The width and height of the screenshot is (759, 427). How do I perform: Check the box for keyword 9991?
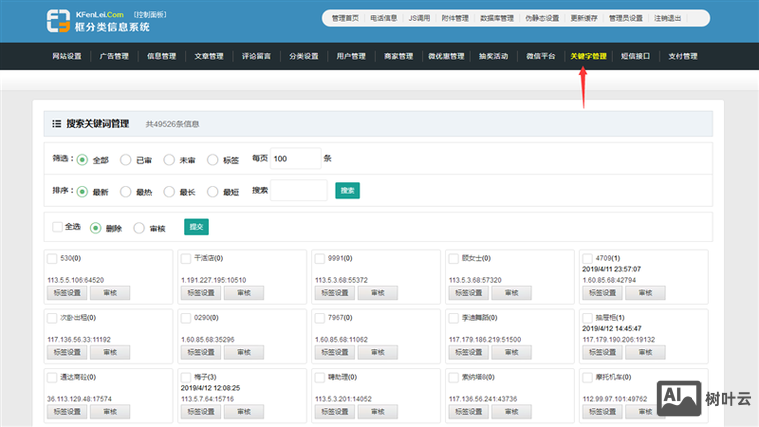pyautogui.click(x=319, y=259)
